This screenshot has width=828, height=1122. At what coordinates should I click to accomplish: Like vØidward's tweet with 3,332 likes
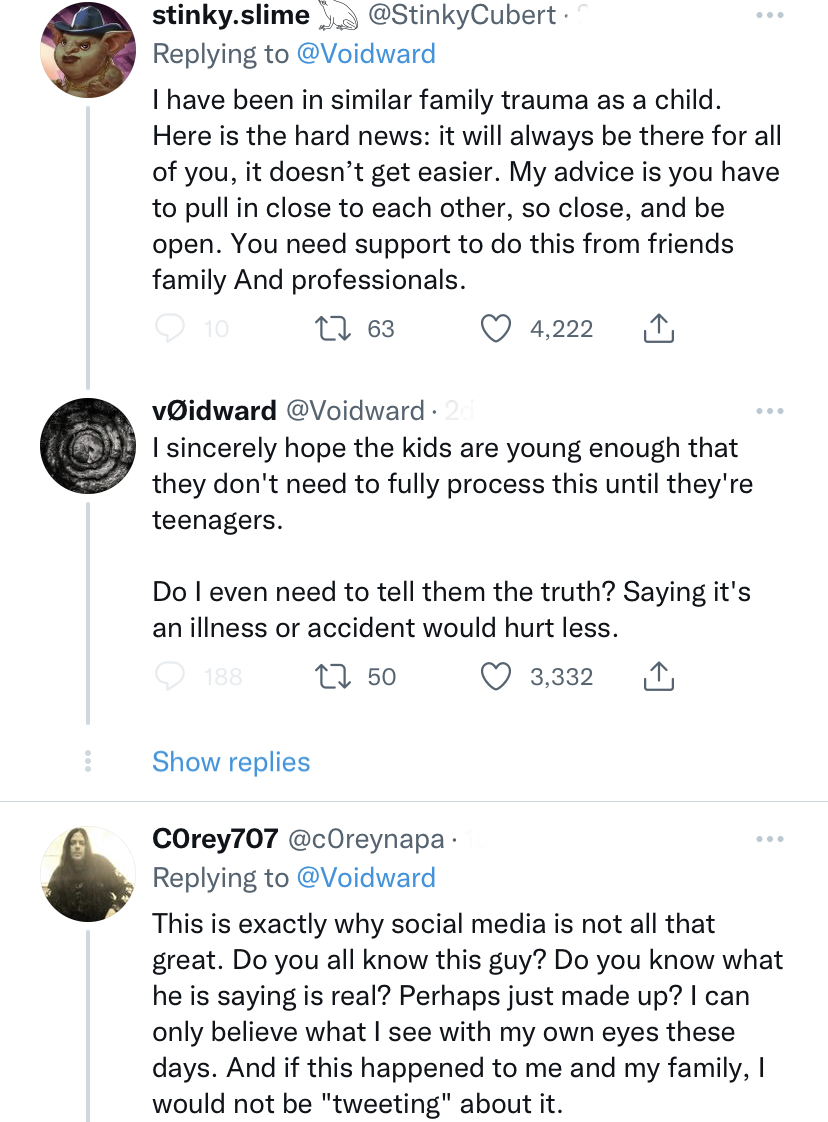(497, 677)
